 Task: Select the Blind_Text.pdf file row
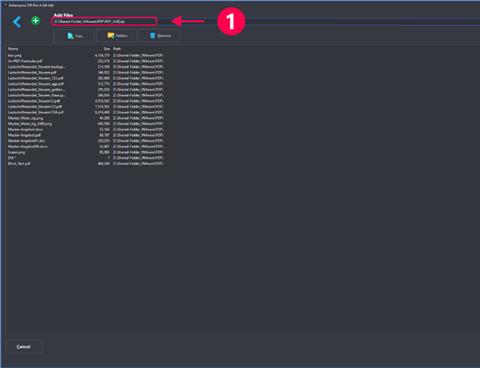(86, 164)
